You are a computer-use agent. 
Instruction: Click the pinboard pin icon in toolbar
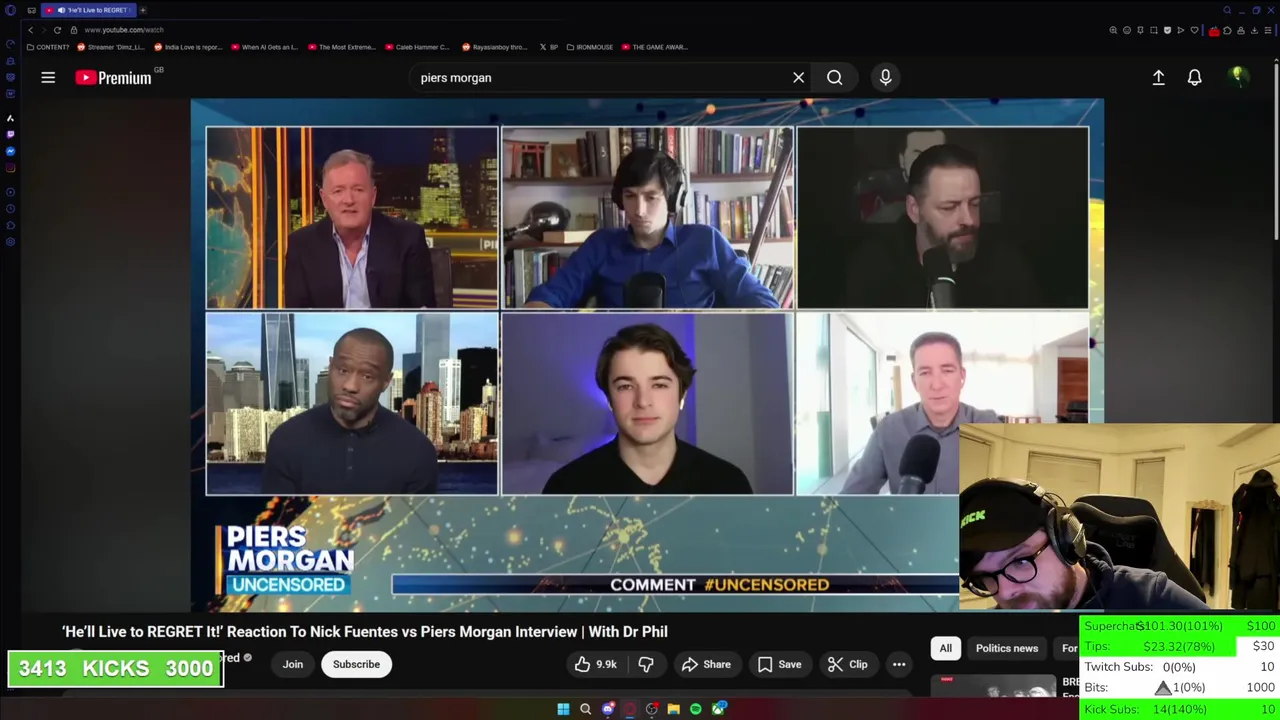1140,30
